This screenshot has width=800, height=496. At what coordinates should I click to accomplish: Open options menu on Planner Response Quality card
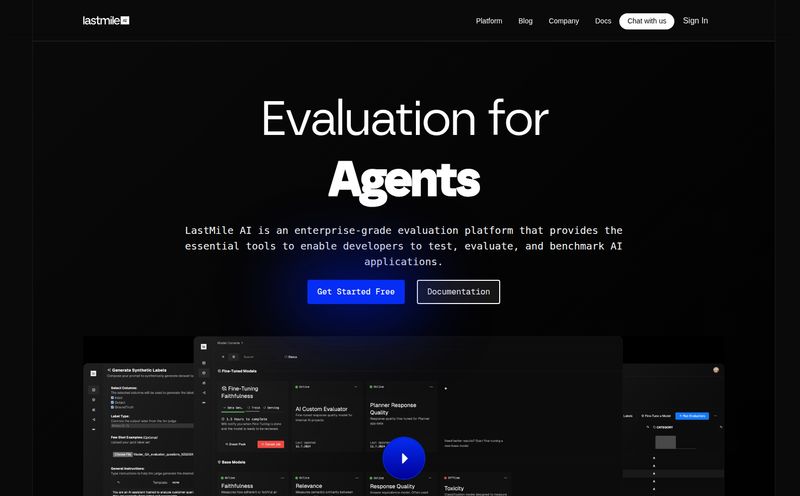point(431,387)
